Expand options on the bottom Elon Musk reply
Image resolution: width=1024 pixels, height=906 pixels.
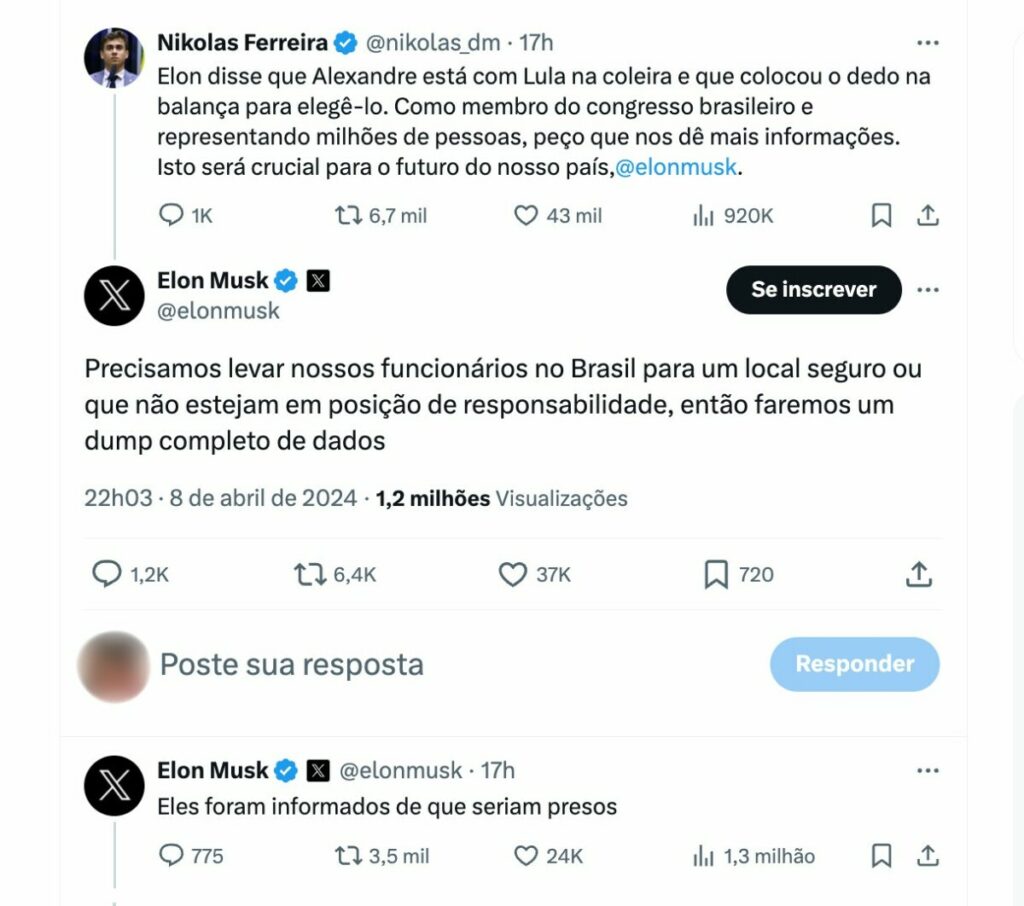[x=928, y=770]
